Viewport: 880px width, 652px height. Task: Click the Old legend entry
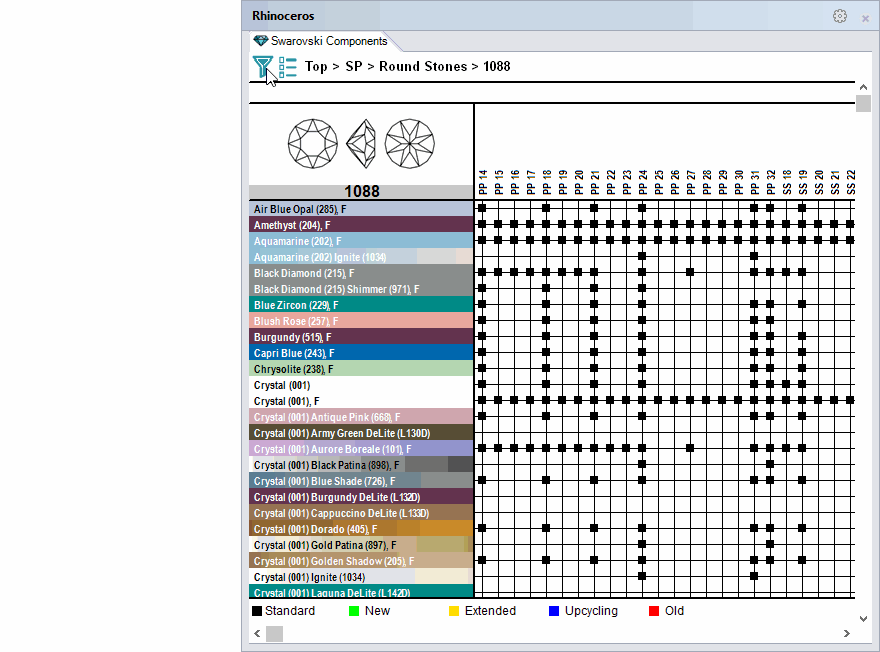click(667, 611)
